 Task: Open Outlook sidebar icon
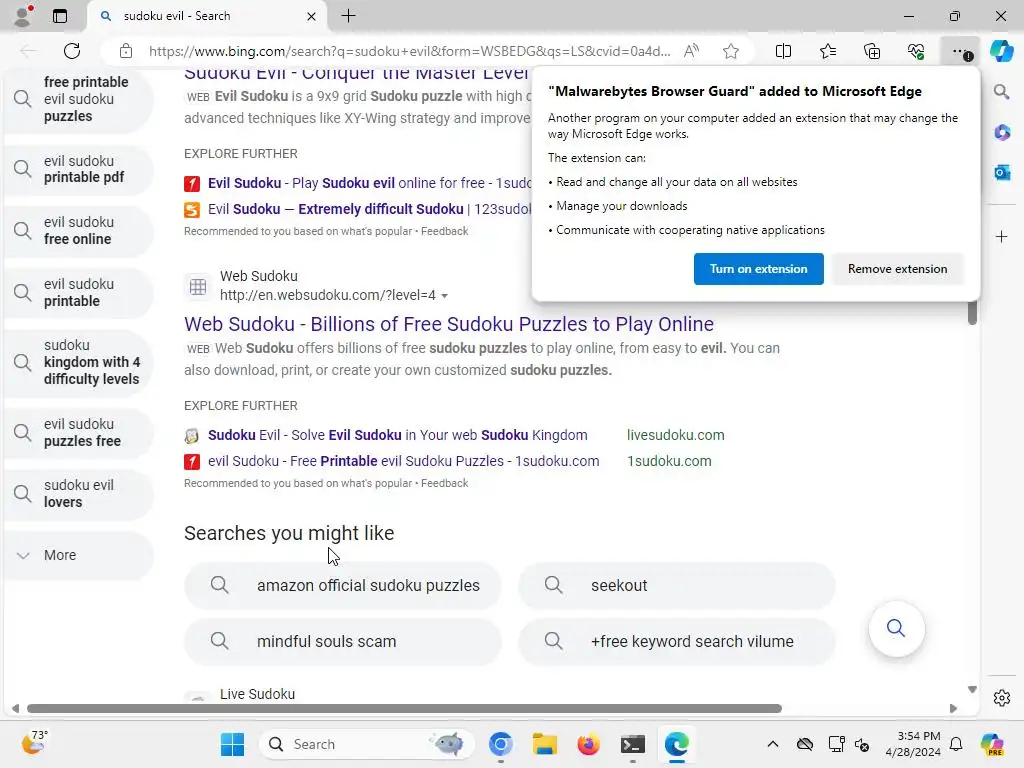coord(1002,173)
